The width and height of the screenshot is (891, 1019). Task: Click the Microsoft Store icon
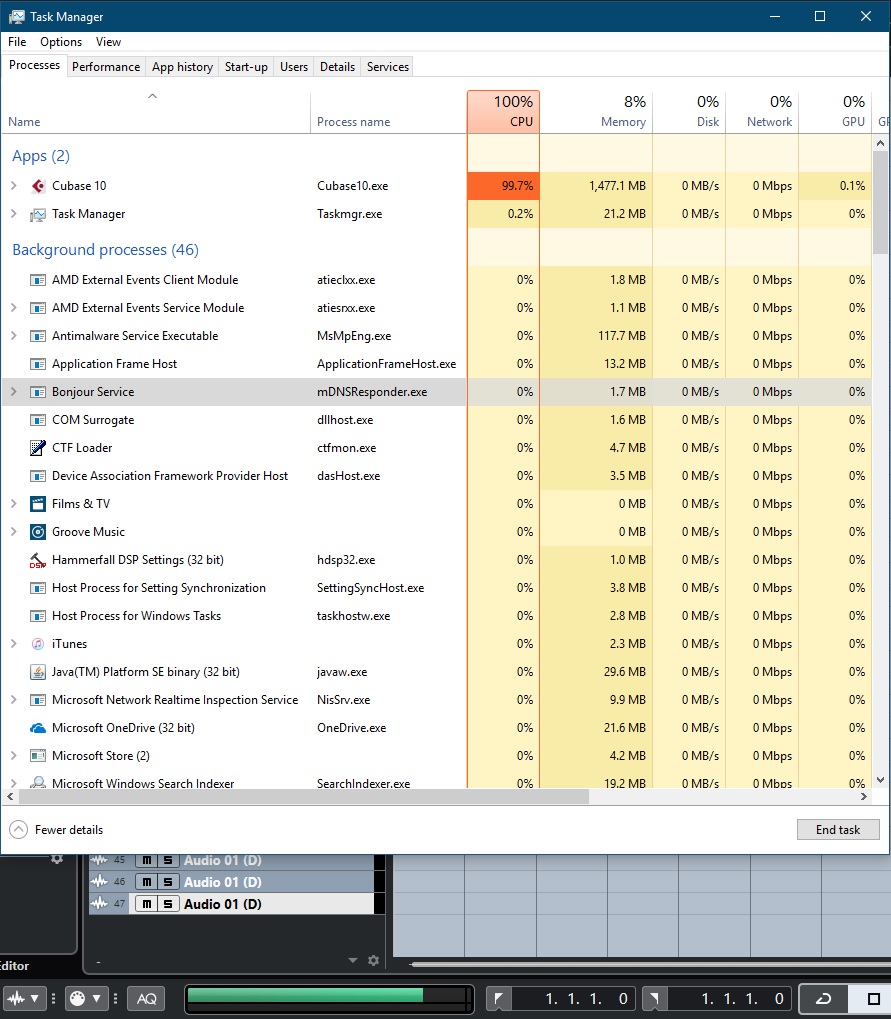tap(38, 756)
